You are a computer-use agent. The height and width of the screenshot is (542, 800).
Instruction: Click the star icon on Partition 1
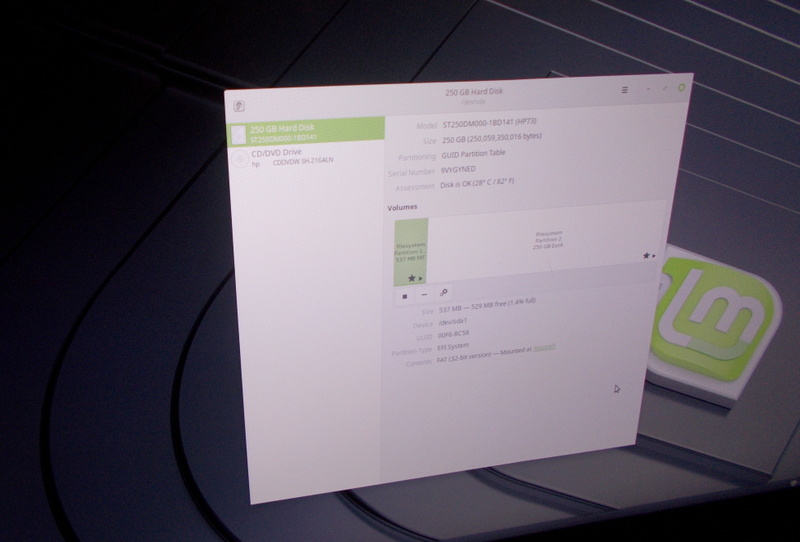pos(411,277)
